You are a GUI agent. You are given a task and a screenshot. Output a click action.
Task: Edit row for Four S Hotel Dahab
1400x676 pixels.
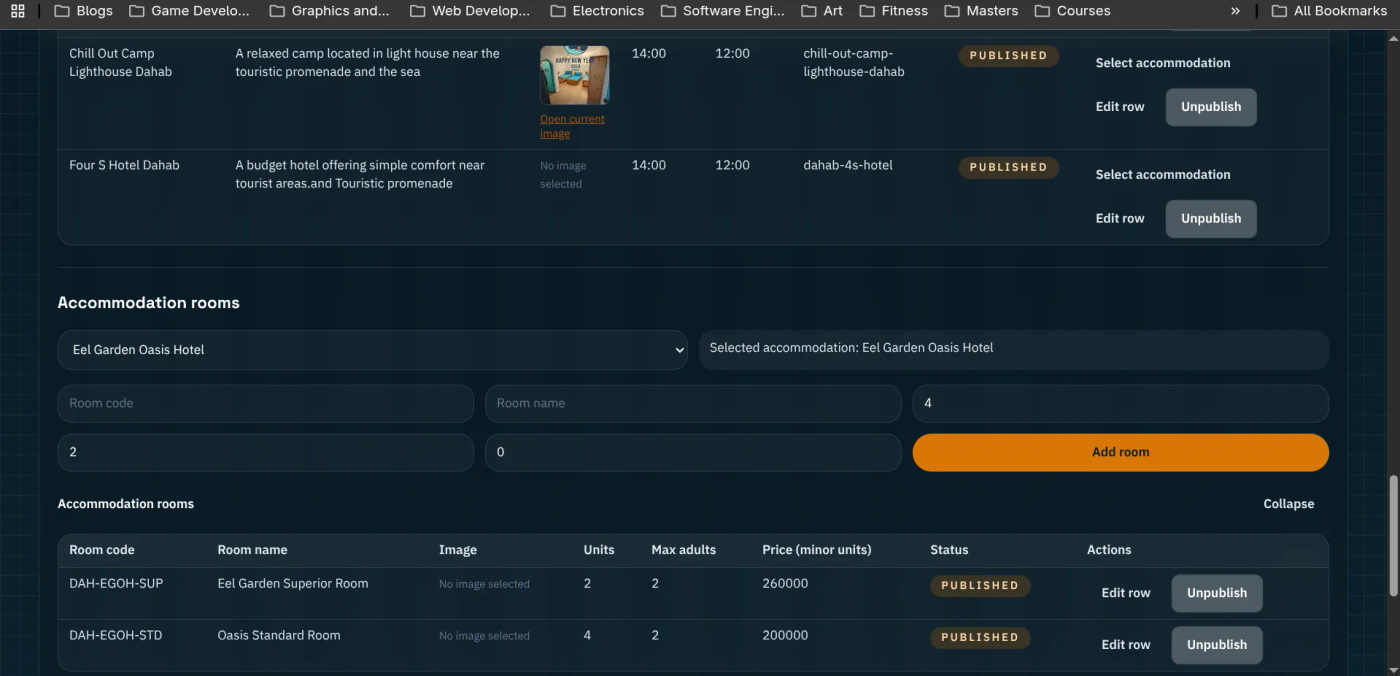(x=1119, y=219)
